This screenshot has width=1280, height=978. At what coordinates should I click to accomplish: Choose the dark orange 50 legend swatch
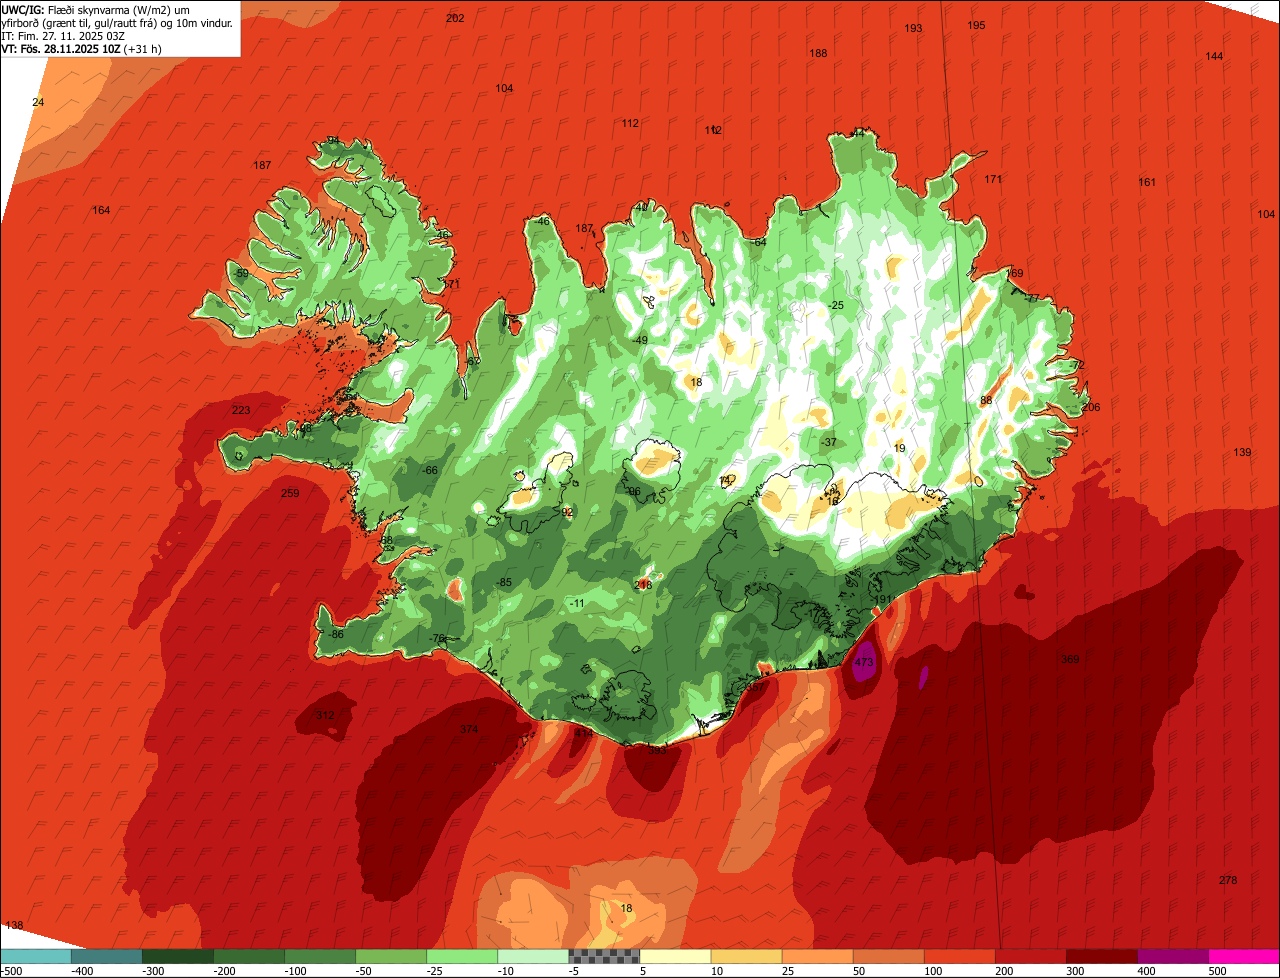[x=888, y=956]
